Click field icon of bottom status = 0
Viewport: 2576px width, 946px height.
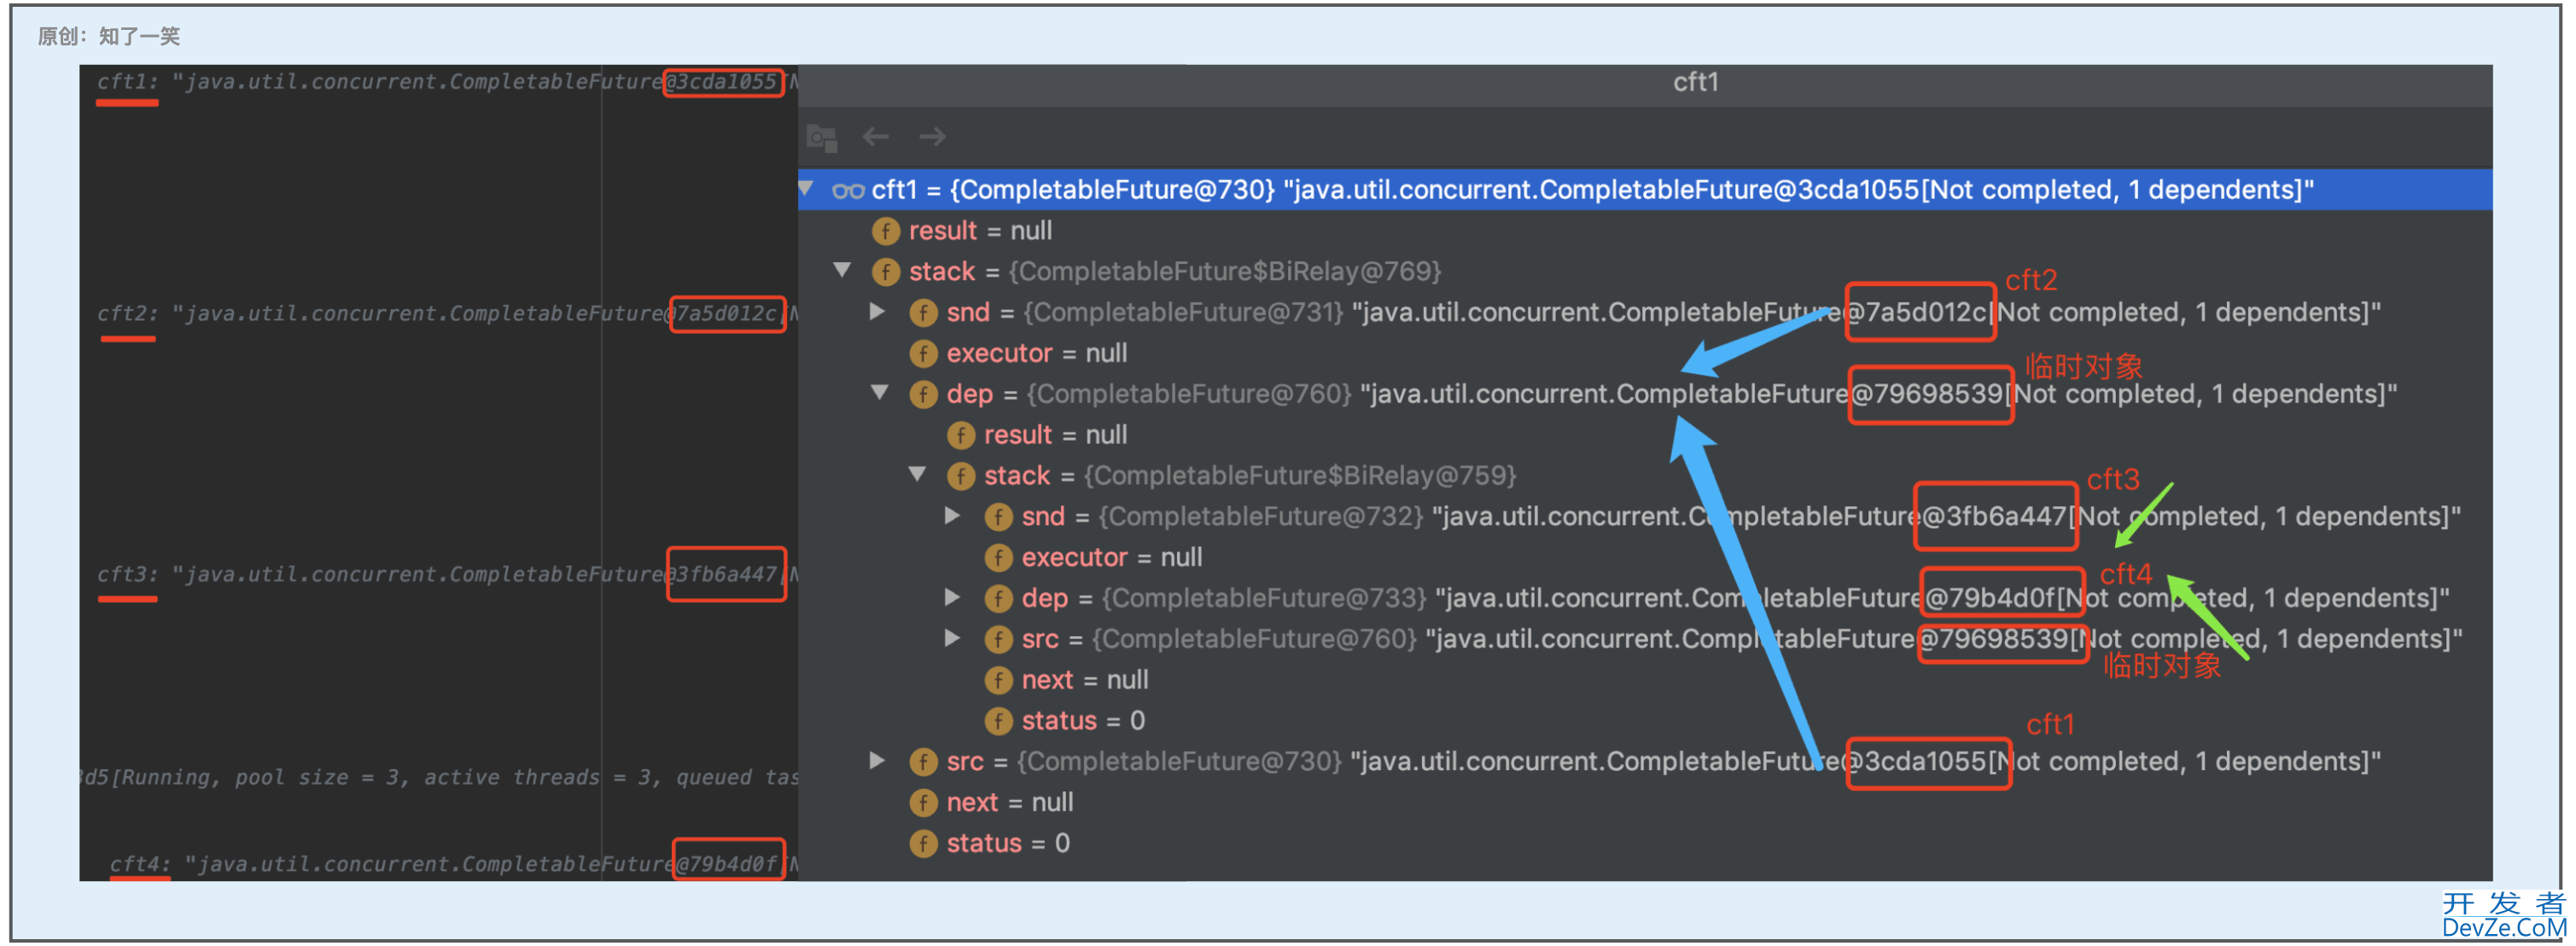pos(923,844)
